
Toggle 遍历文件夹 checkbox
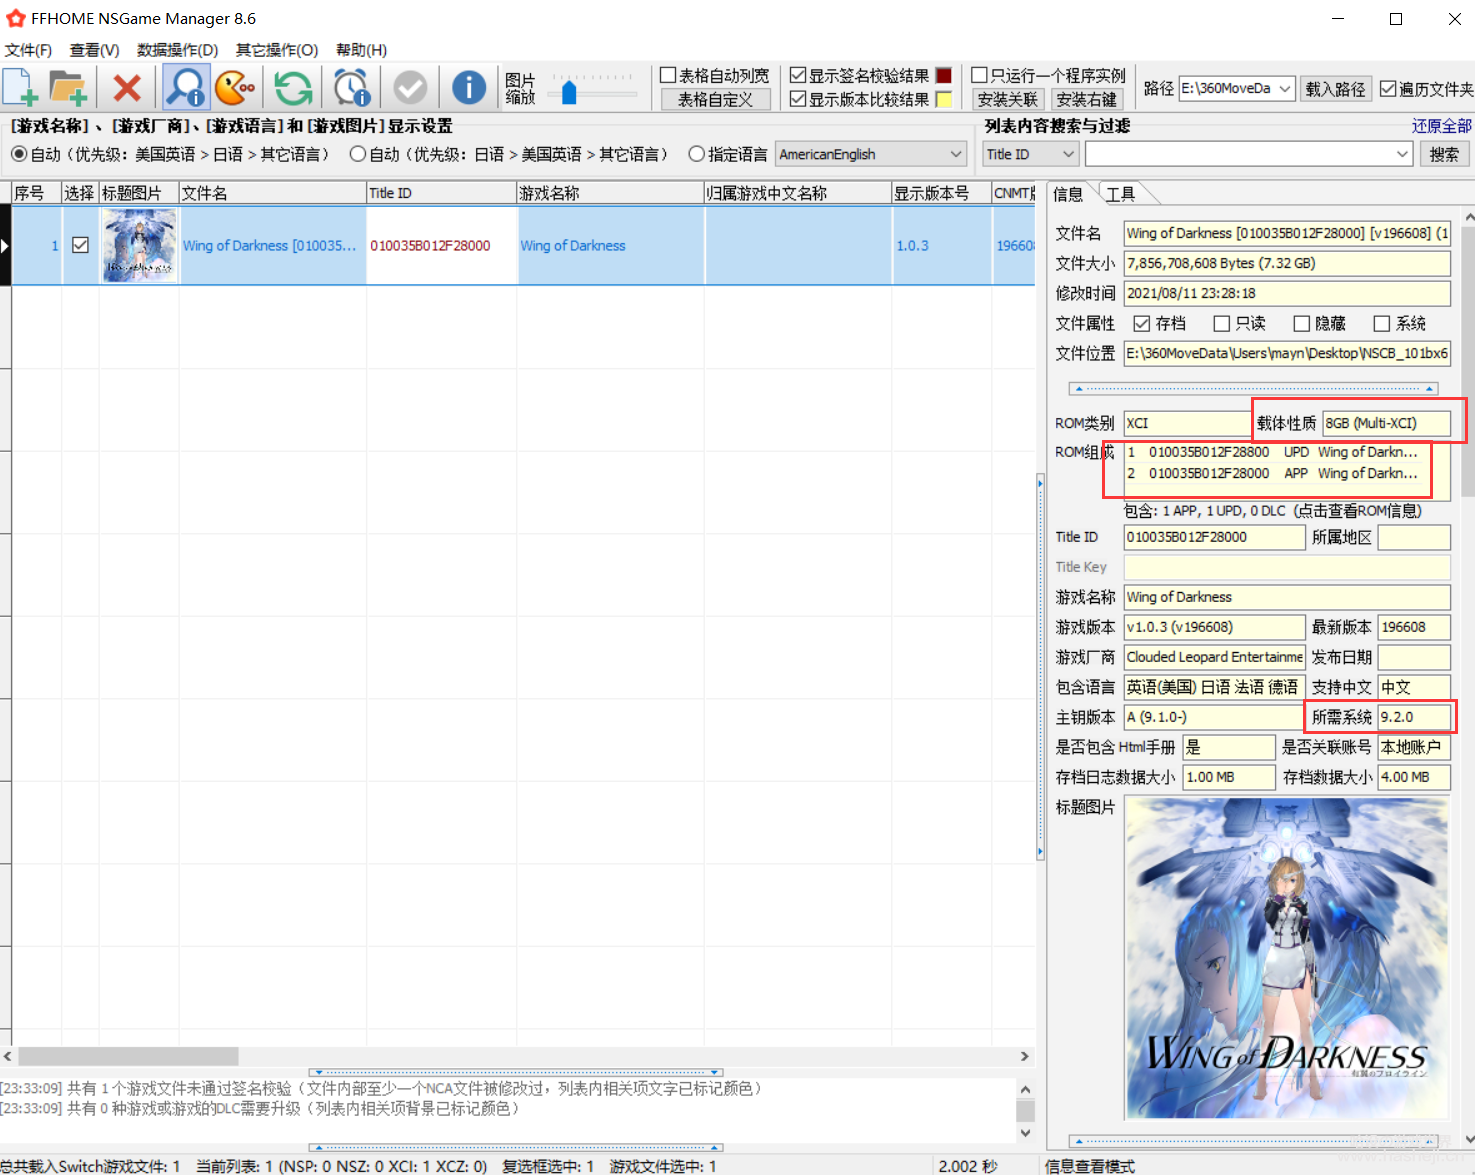point(1388,89)
